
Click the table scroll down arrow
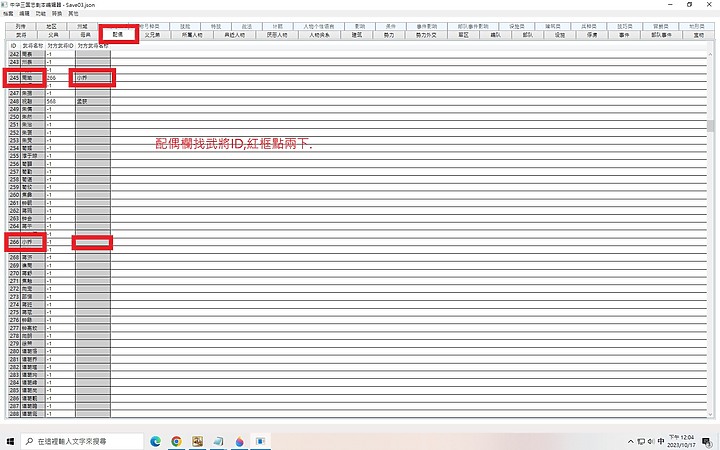pyautogui.click(x=711, y=414)
